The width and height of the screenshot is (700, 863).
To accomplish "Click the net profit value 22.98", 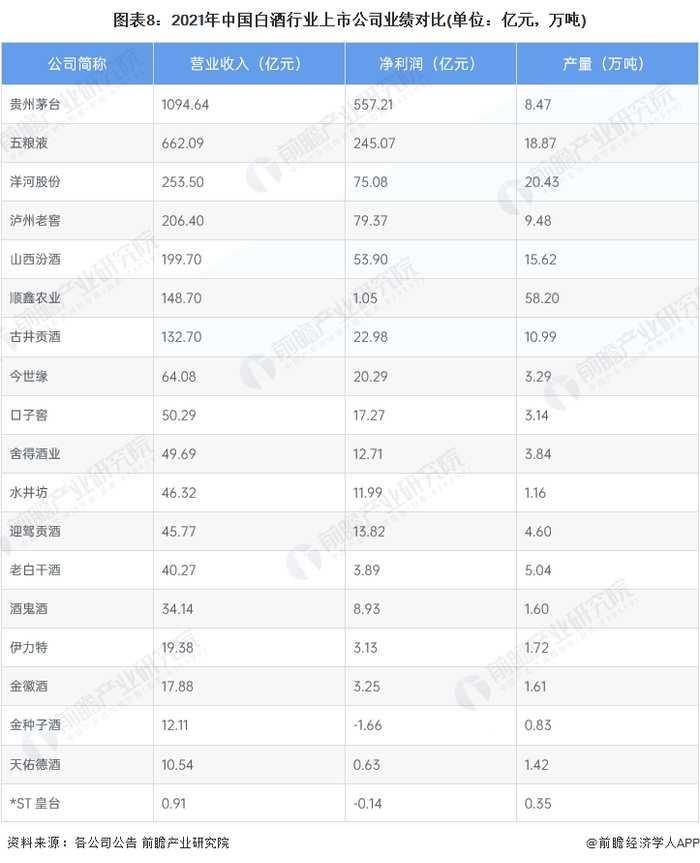I will pos(370,336).
